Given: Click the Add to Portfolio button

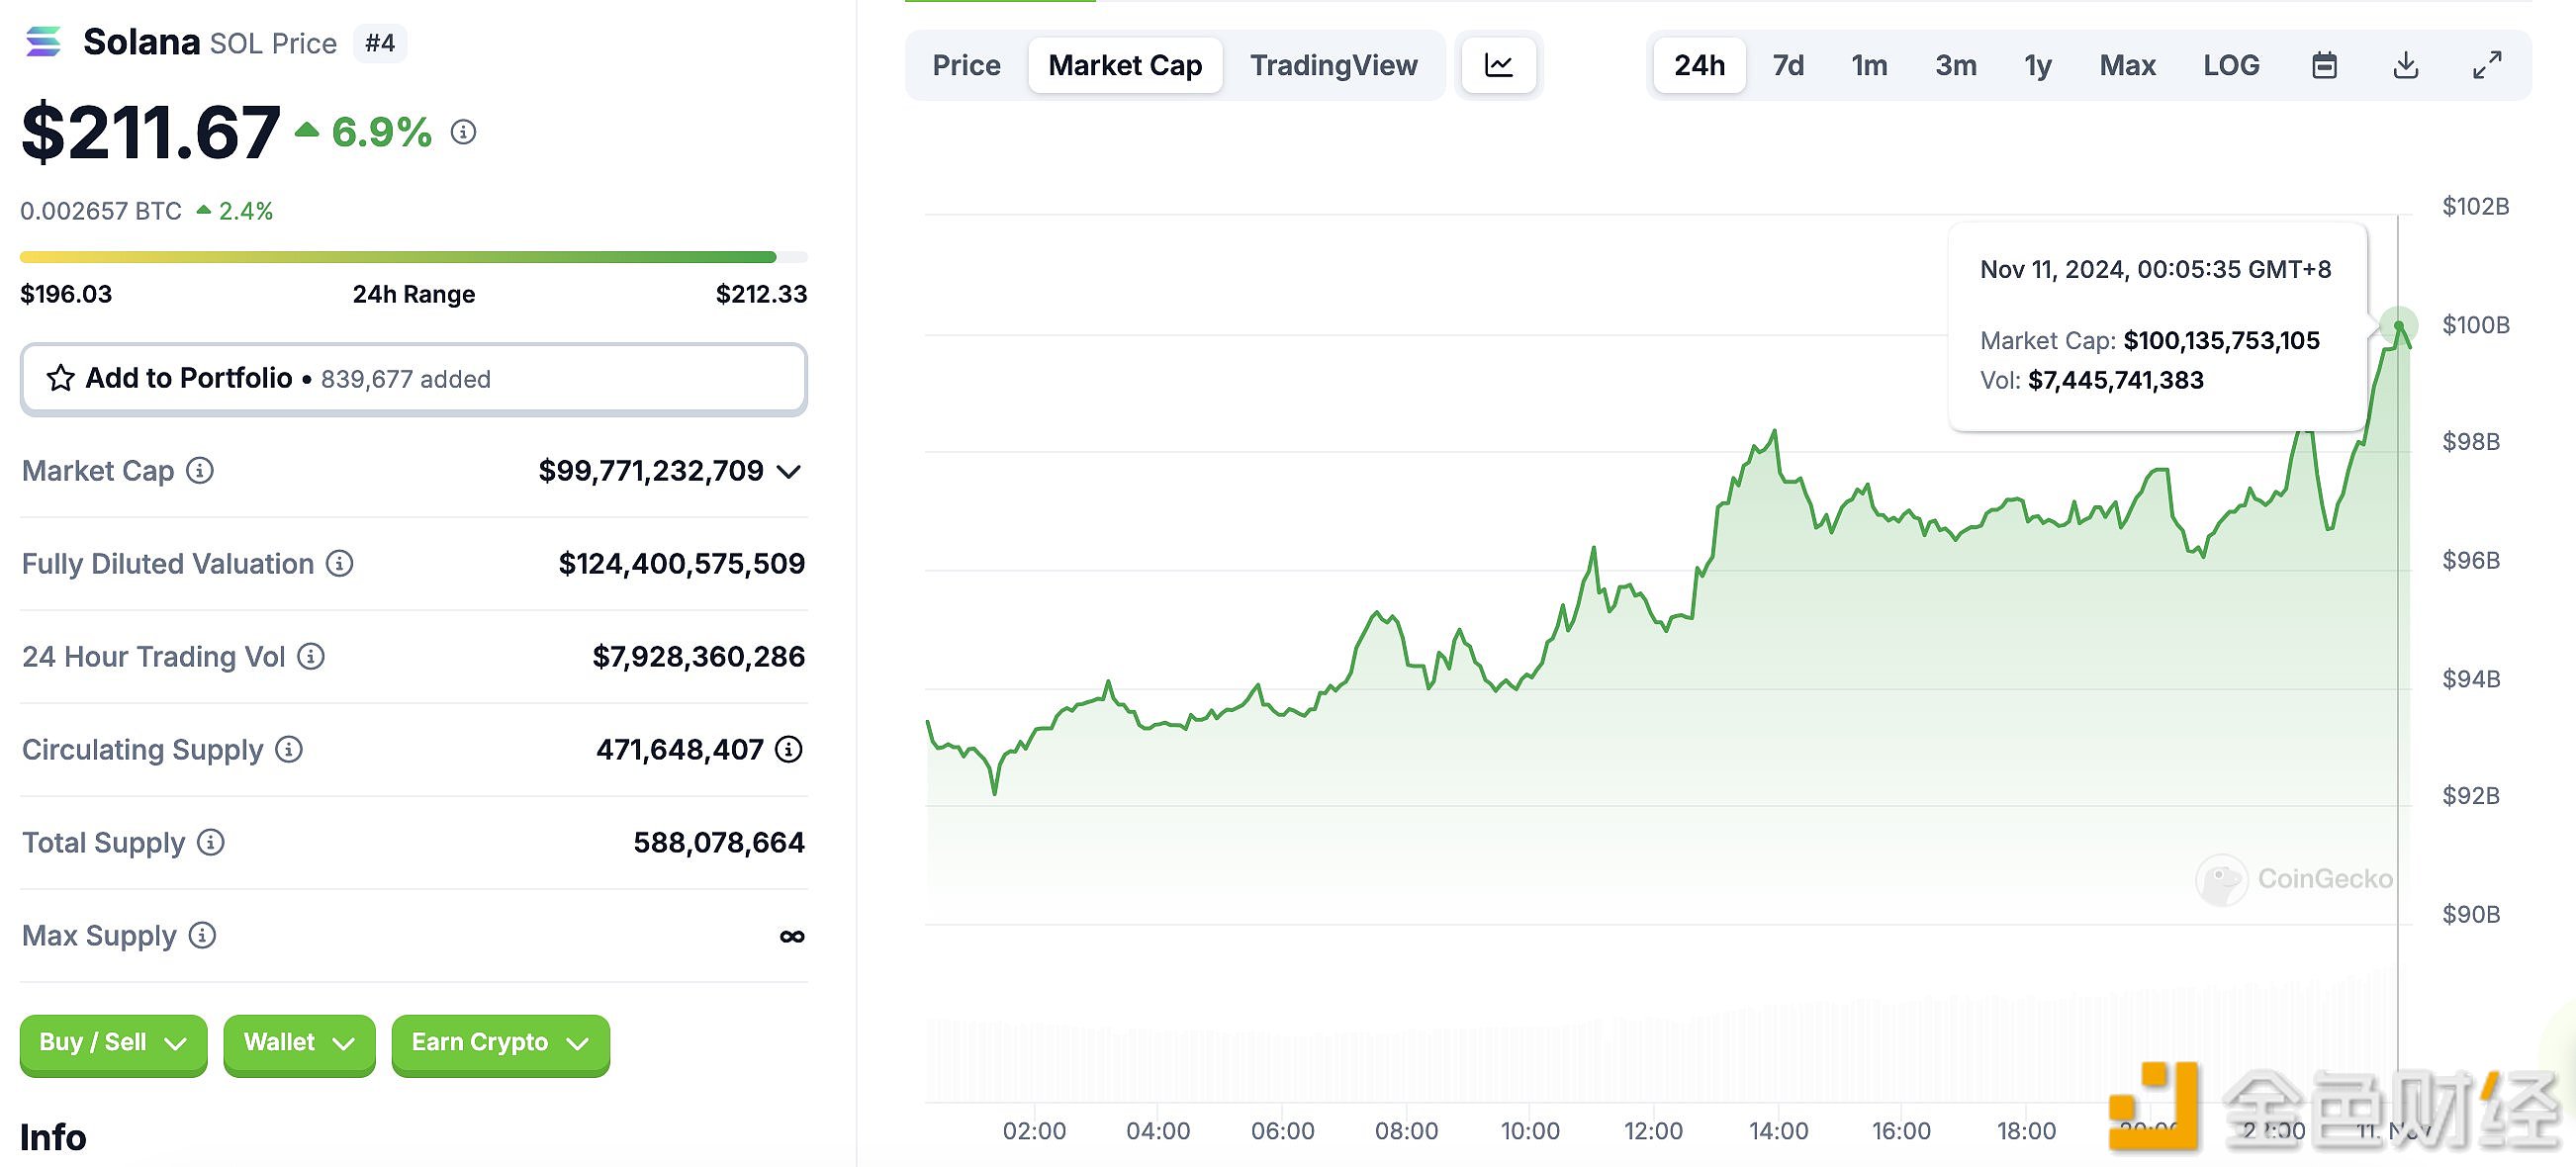Looking at the screenshot, I should 413,379.
